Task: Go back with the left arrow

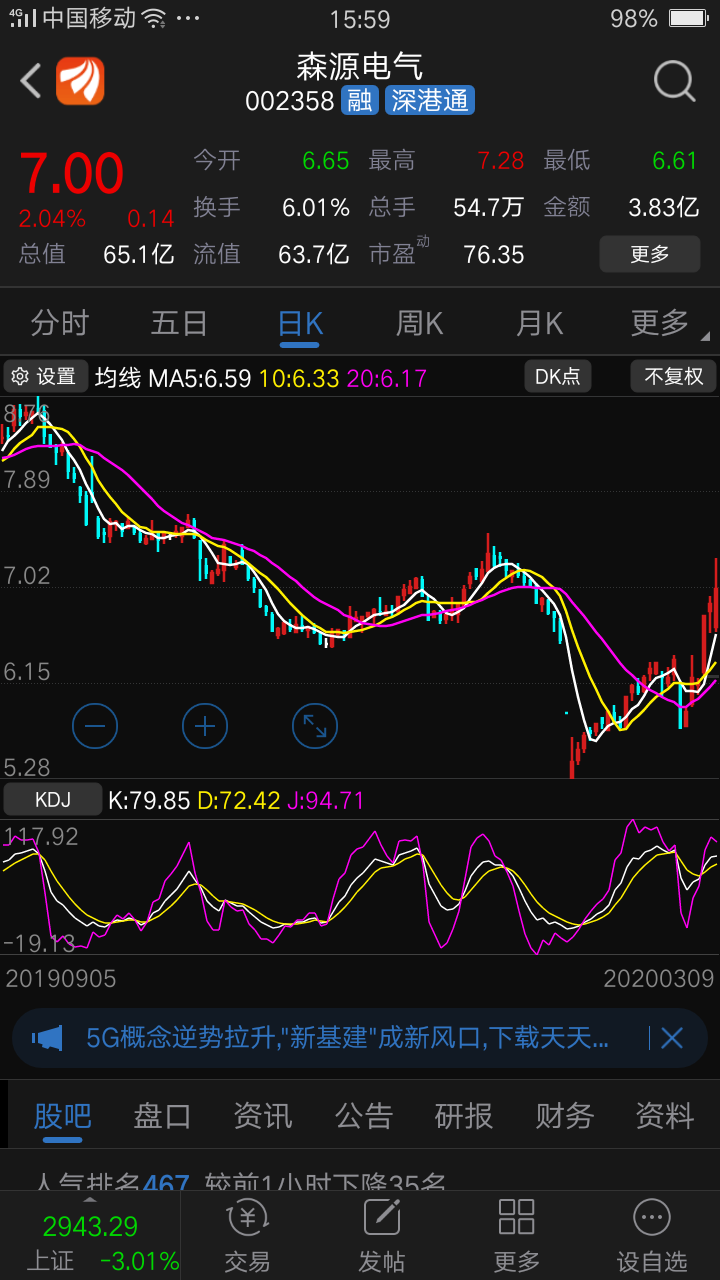Action: [x=31, y=81]
